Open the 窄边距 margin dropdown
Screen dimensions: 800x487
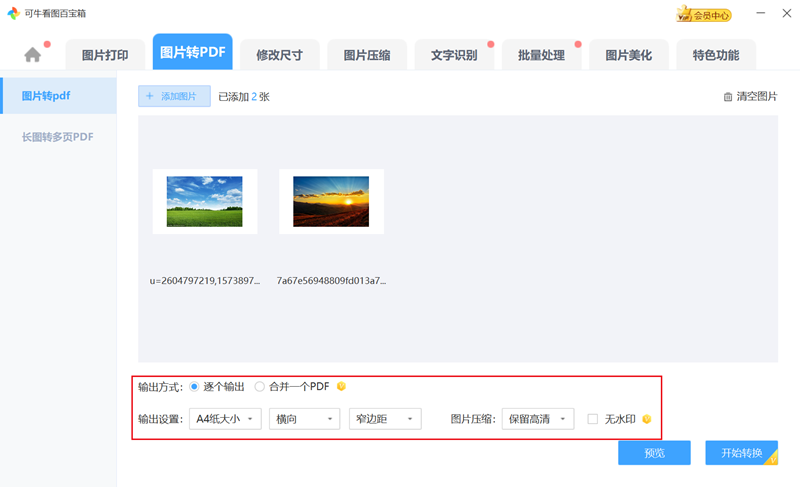pos(385,419)
